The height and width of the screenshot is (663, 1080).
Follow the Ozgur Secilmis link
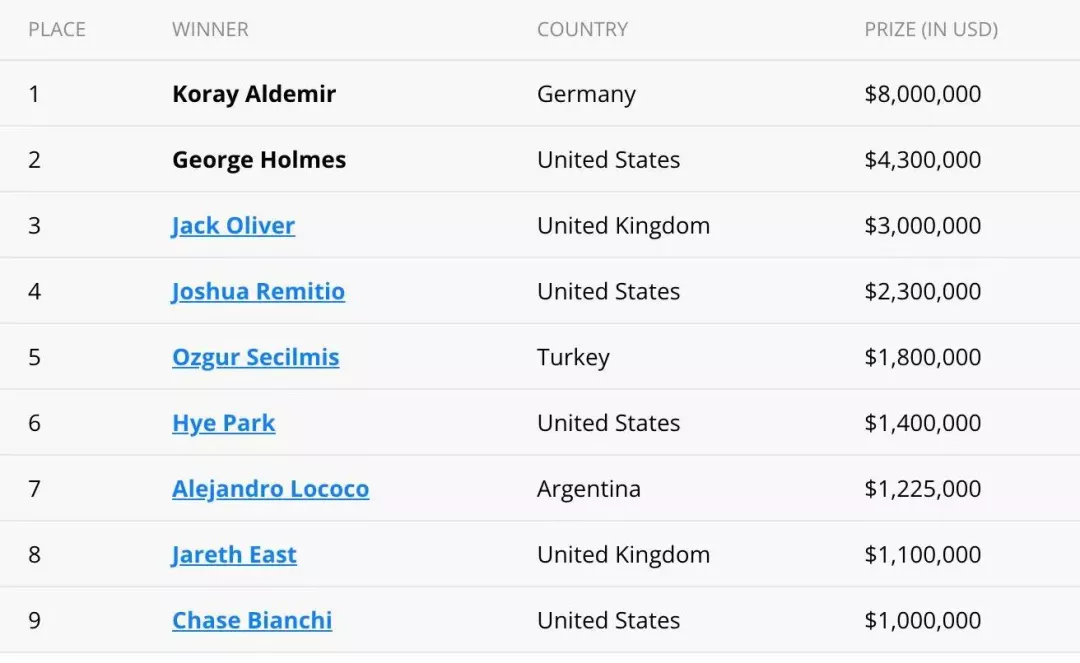point(256,357)
